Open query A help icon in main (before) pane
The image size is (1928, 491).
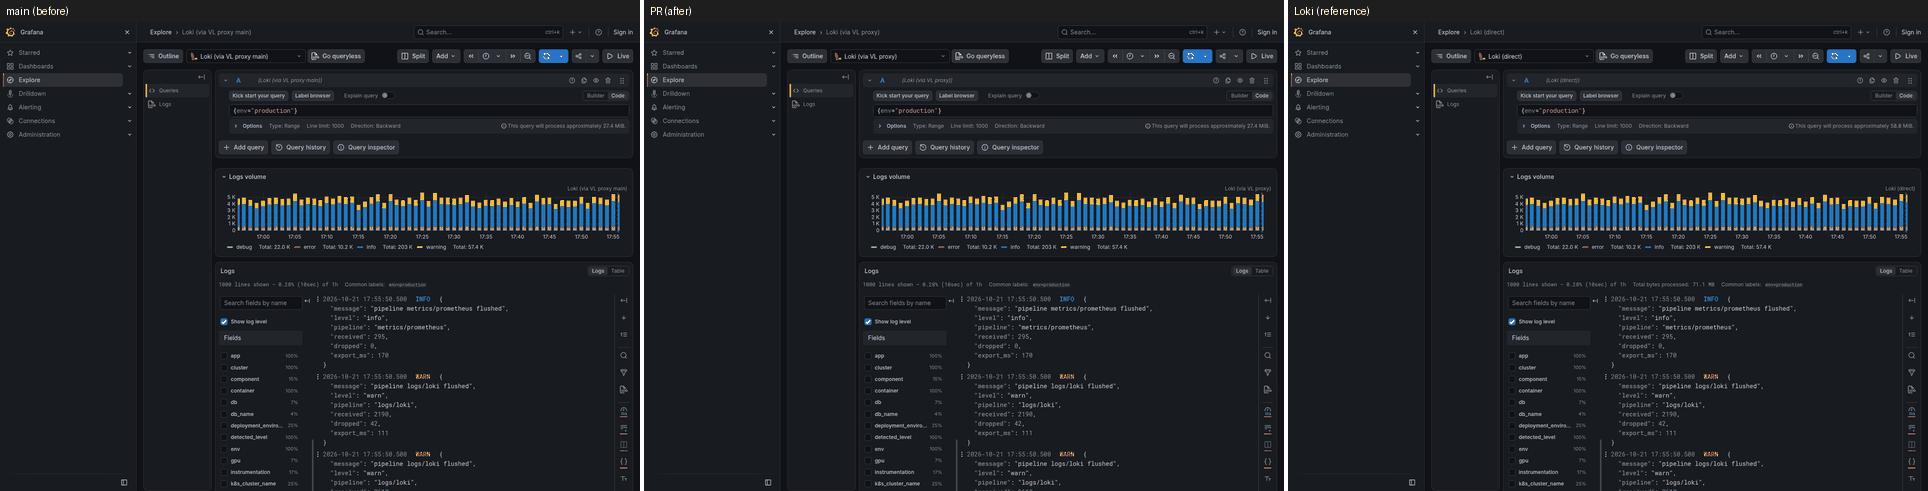[572, 80]
